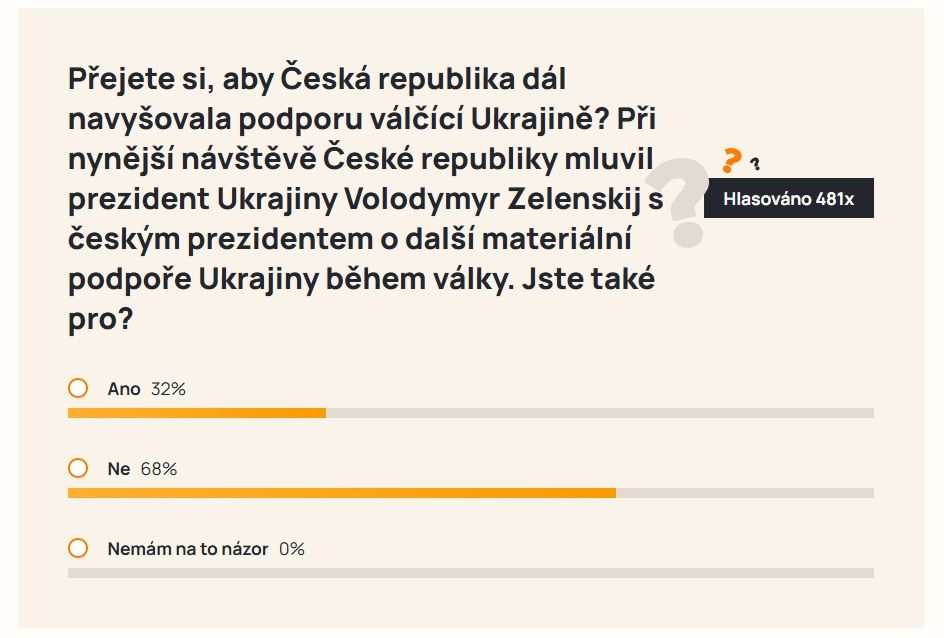
Task: Click the gray unfilled part of Ano bar
Action: coord(600,413)
